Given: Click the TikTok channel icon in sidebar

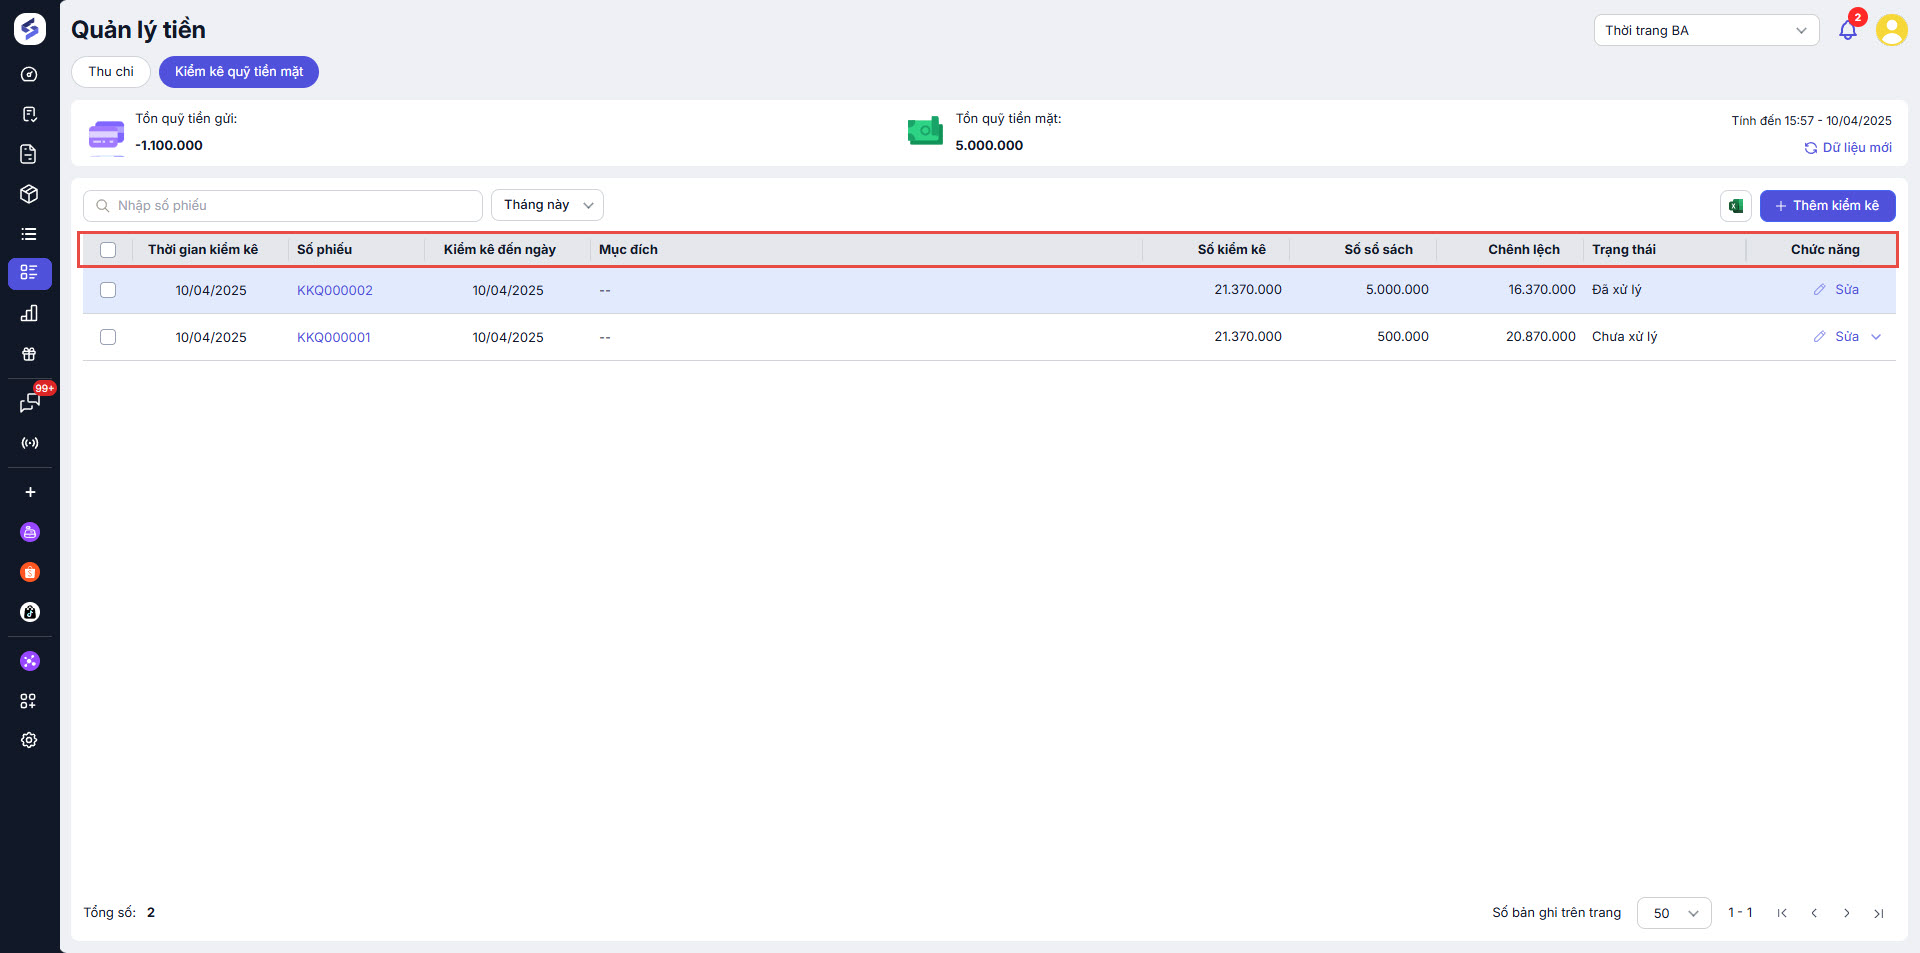Looking at the screenshot, I should point(29,612).
